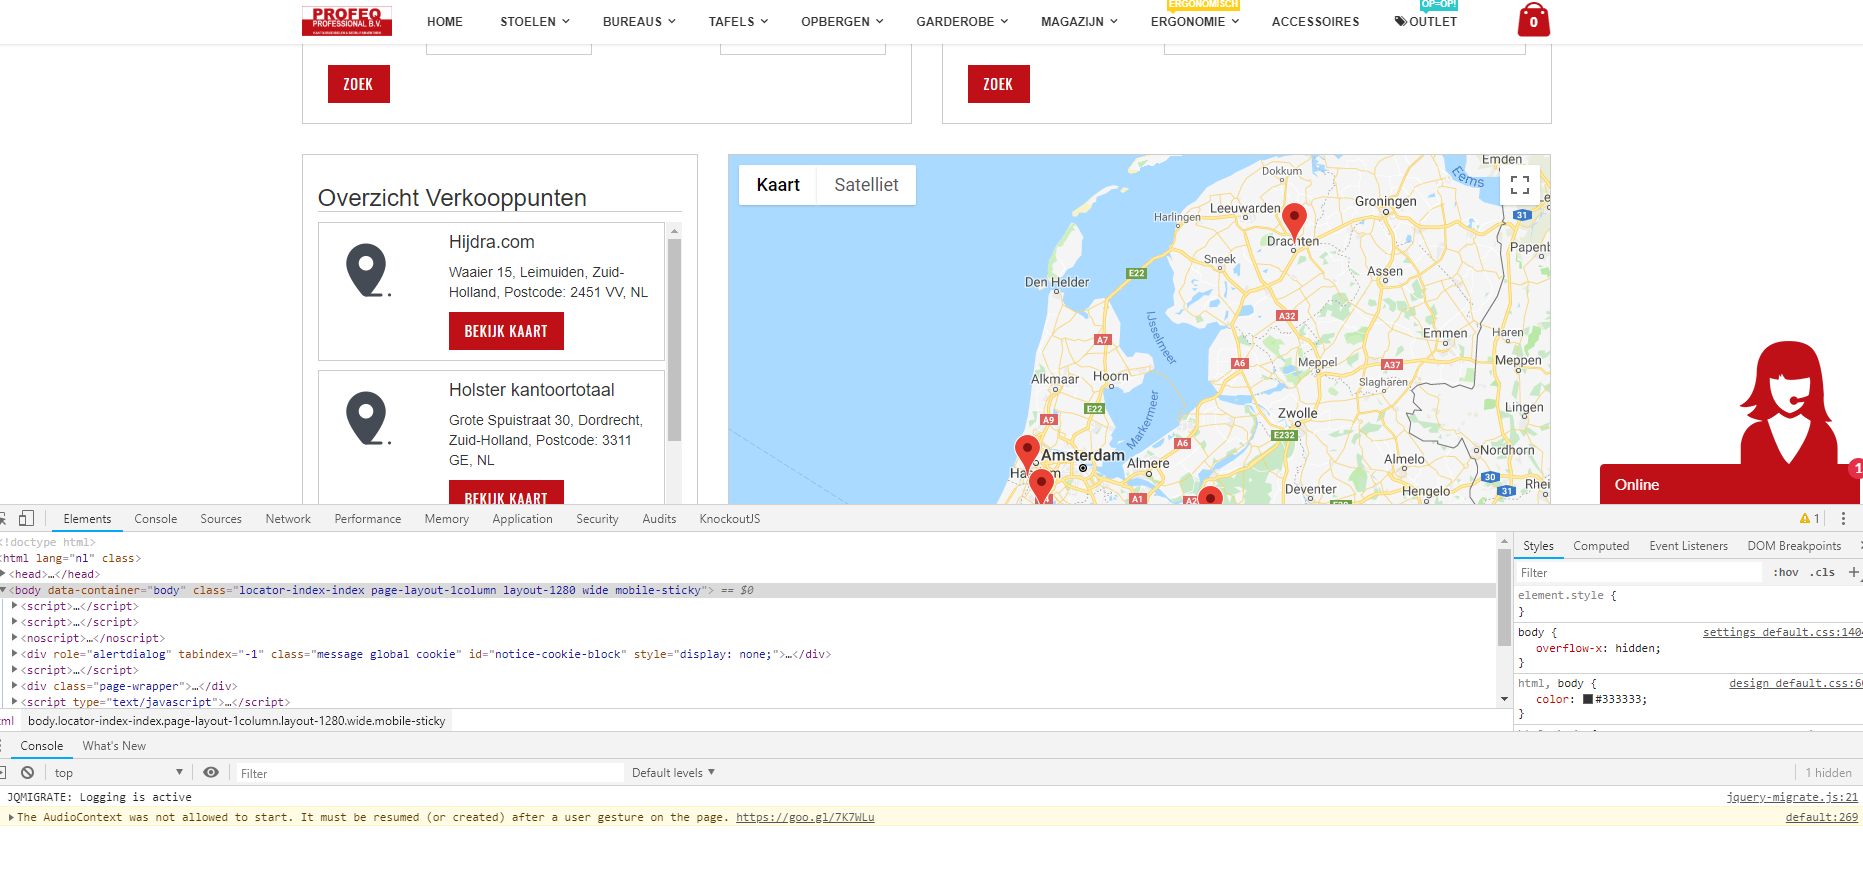Open the Performance tab

click(368, 519)
